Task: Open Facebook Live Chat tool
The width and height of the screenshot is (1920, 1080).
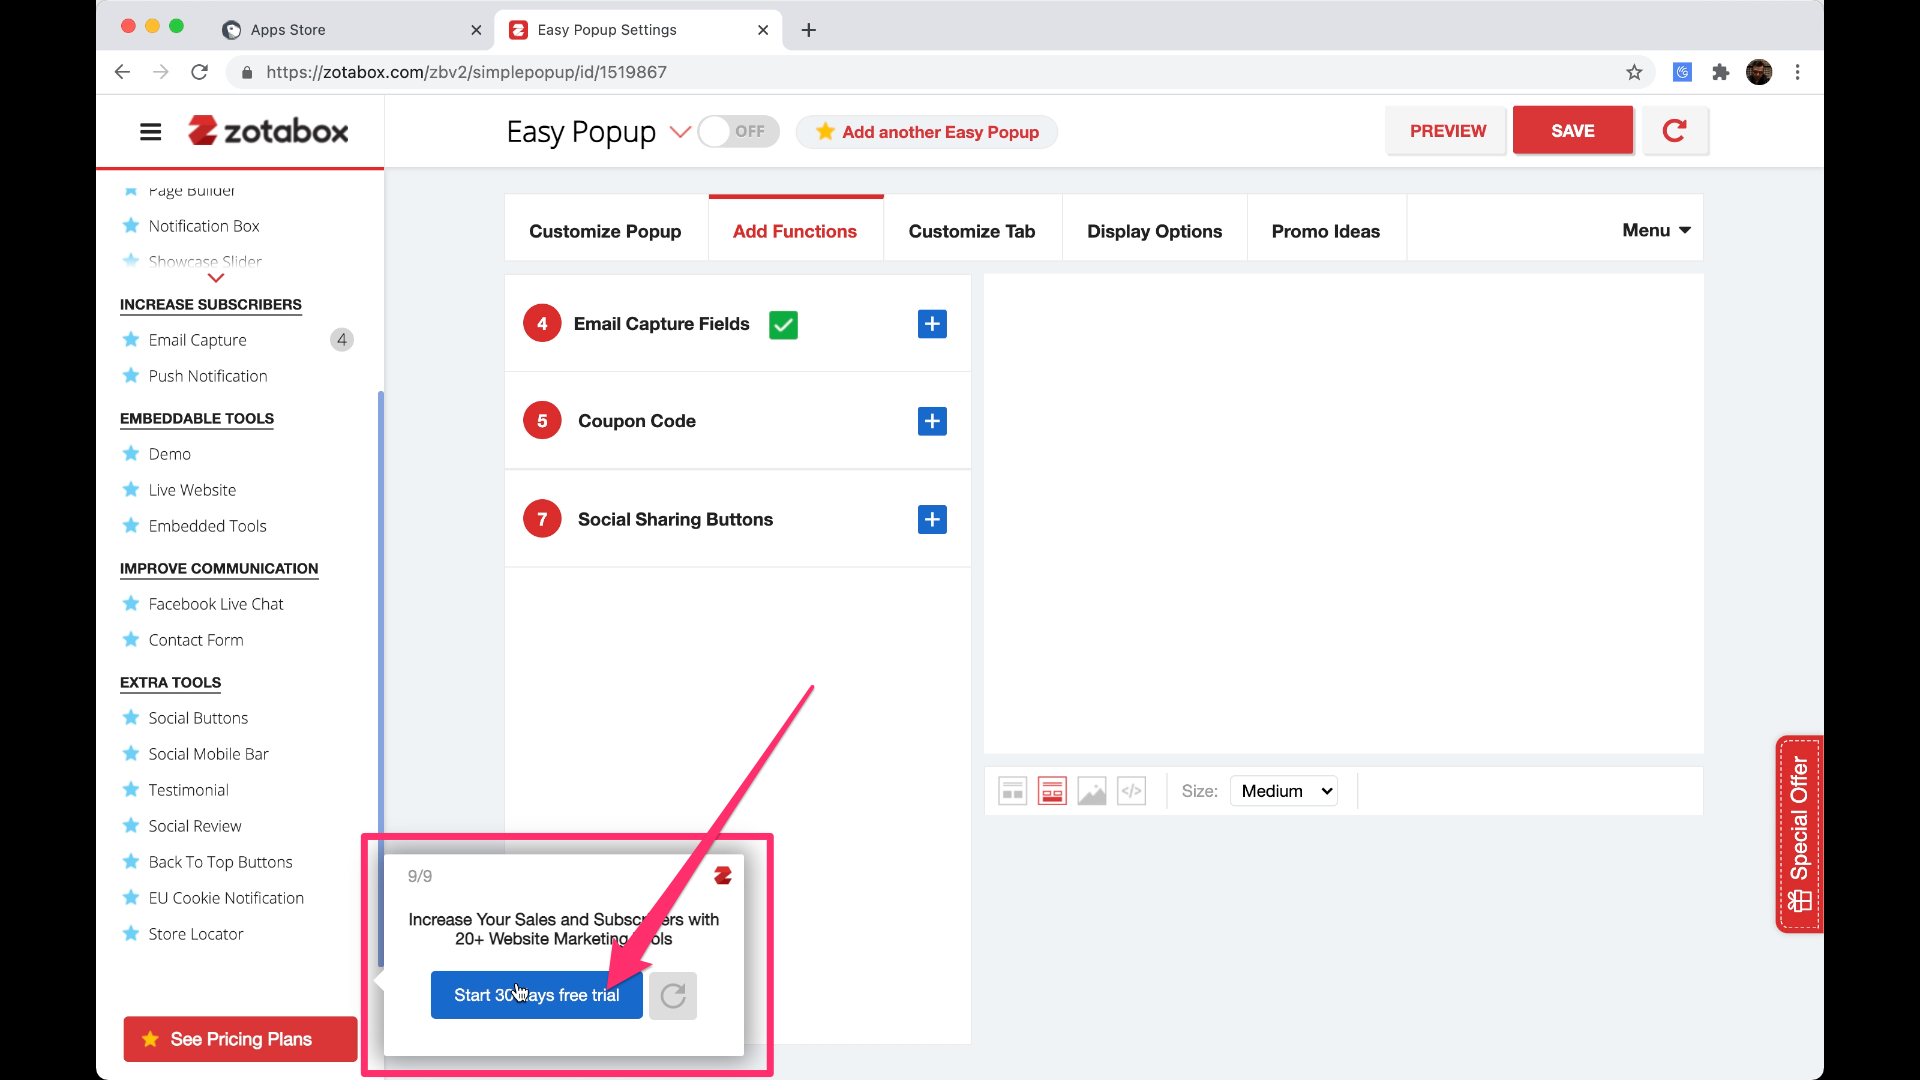Action: (216, 604)
